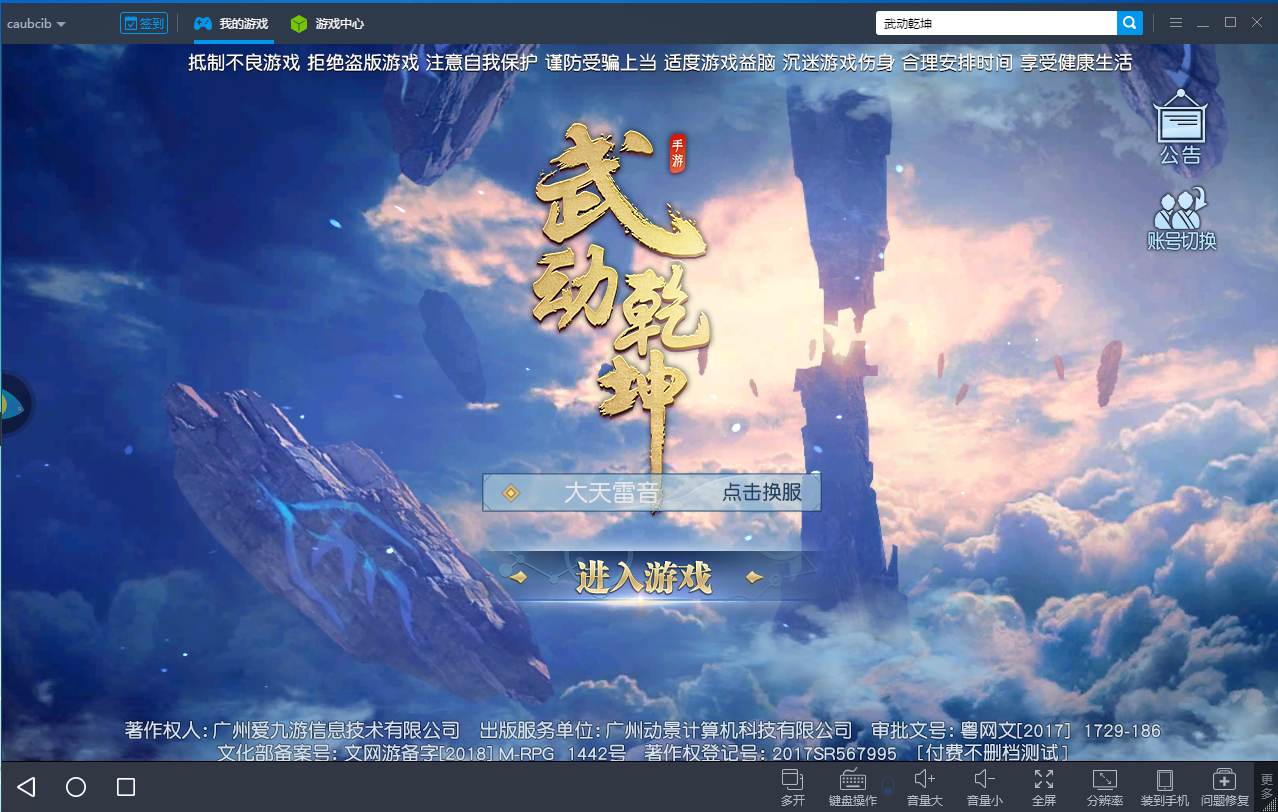The image size is (1278, 812).
Task: Increase volume with the 音量大 icon
Action: [x=923, y=787]
